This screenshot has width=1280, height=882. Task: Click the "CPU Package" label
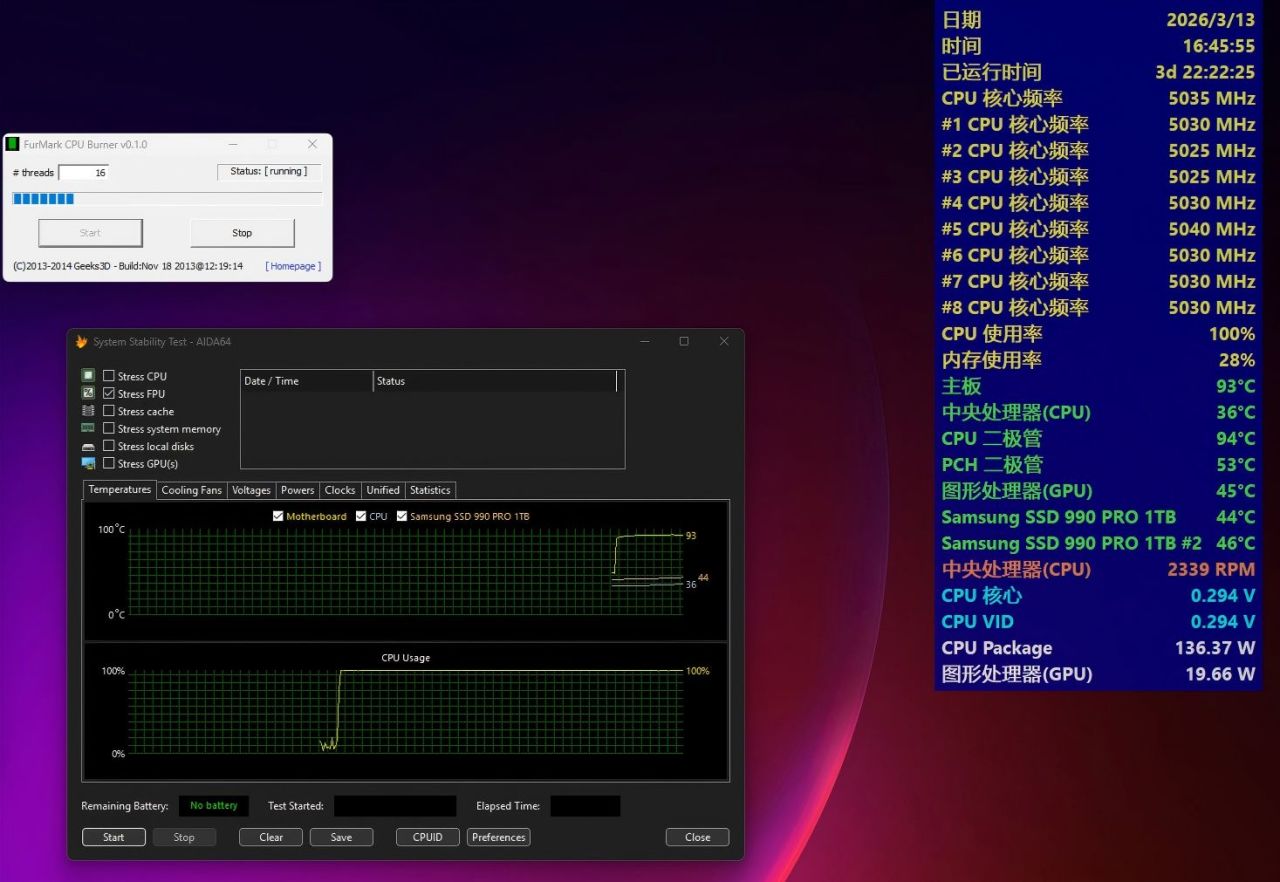tap(997, 648)
